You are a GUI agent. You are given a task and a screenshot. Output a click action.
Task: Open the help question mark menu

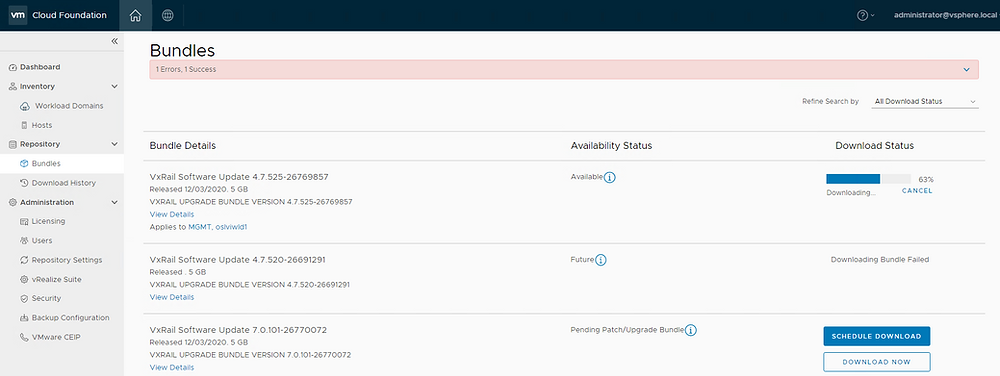coord(865,15)
